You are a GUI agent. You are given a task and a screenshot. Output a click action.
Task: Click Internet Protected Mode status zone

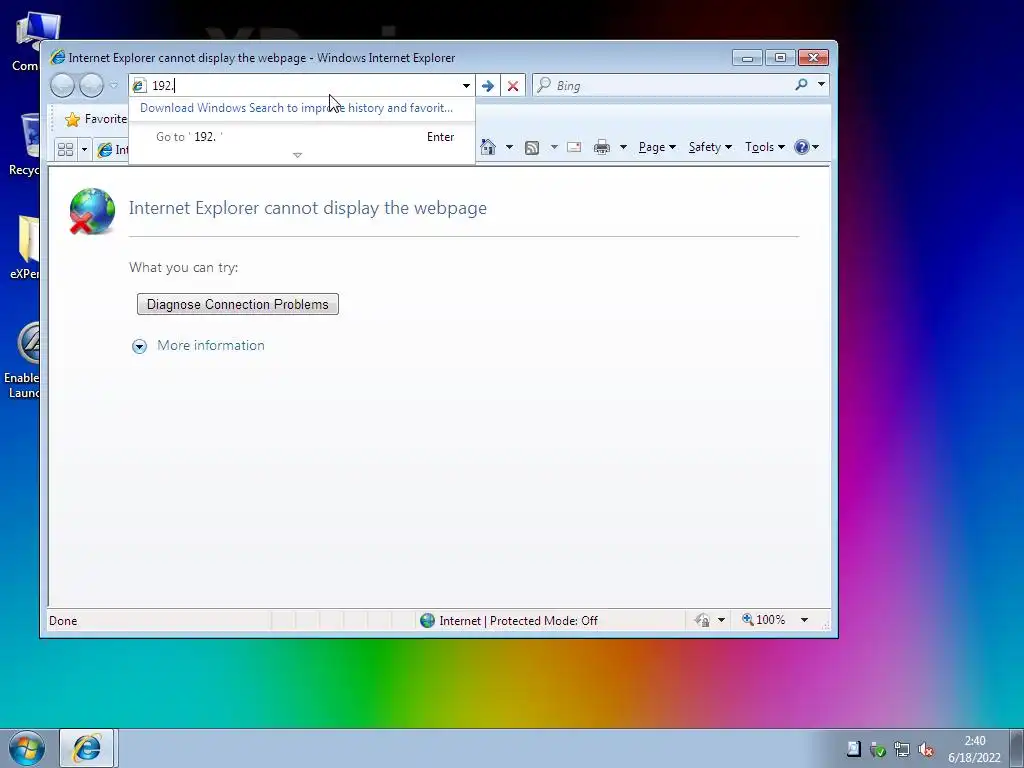click(x=509, y=620)
